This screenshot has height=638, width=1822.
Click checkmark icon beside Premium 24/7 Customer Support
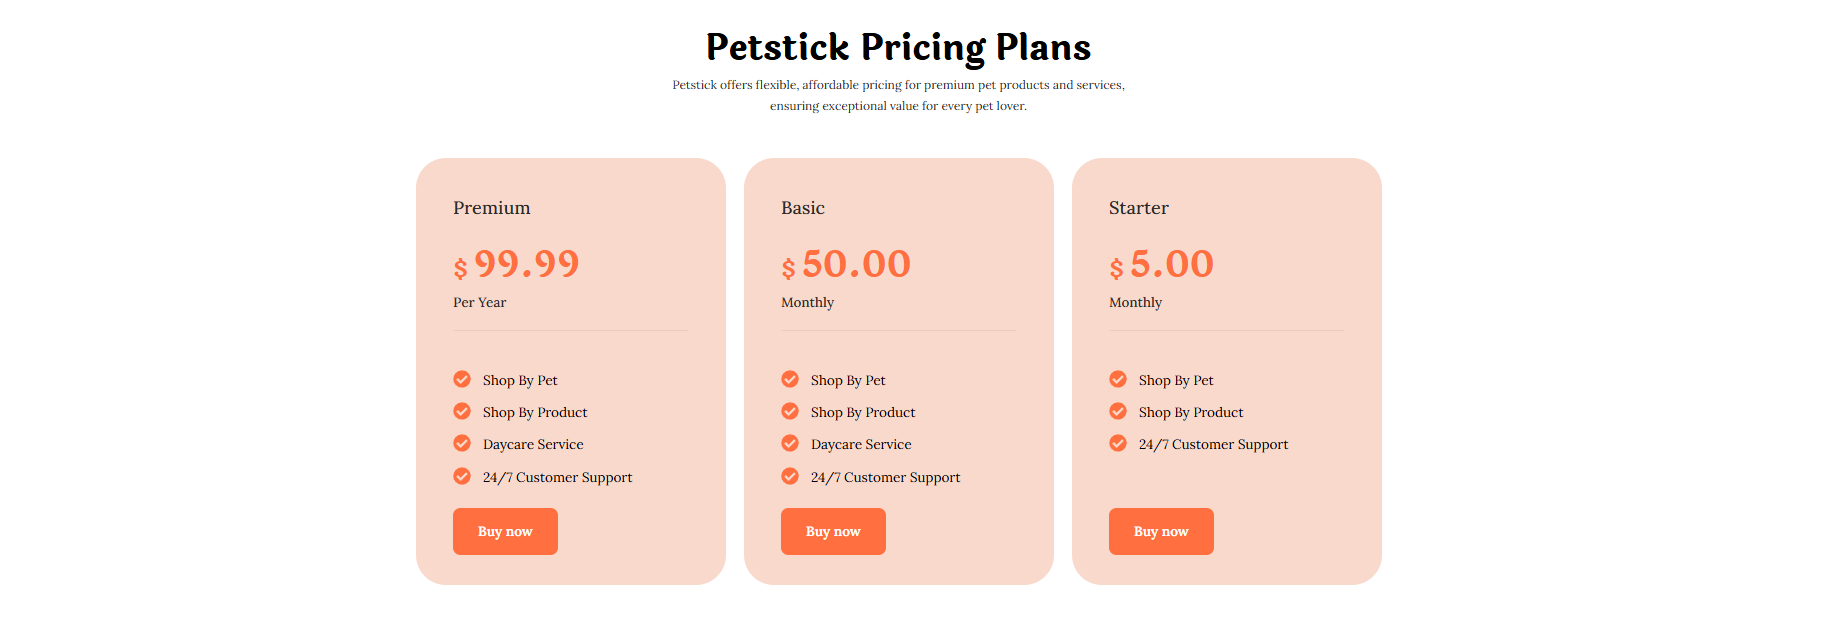462,476
